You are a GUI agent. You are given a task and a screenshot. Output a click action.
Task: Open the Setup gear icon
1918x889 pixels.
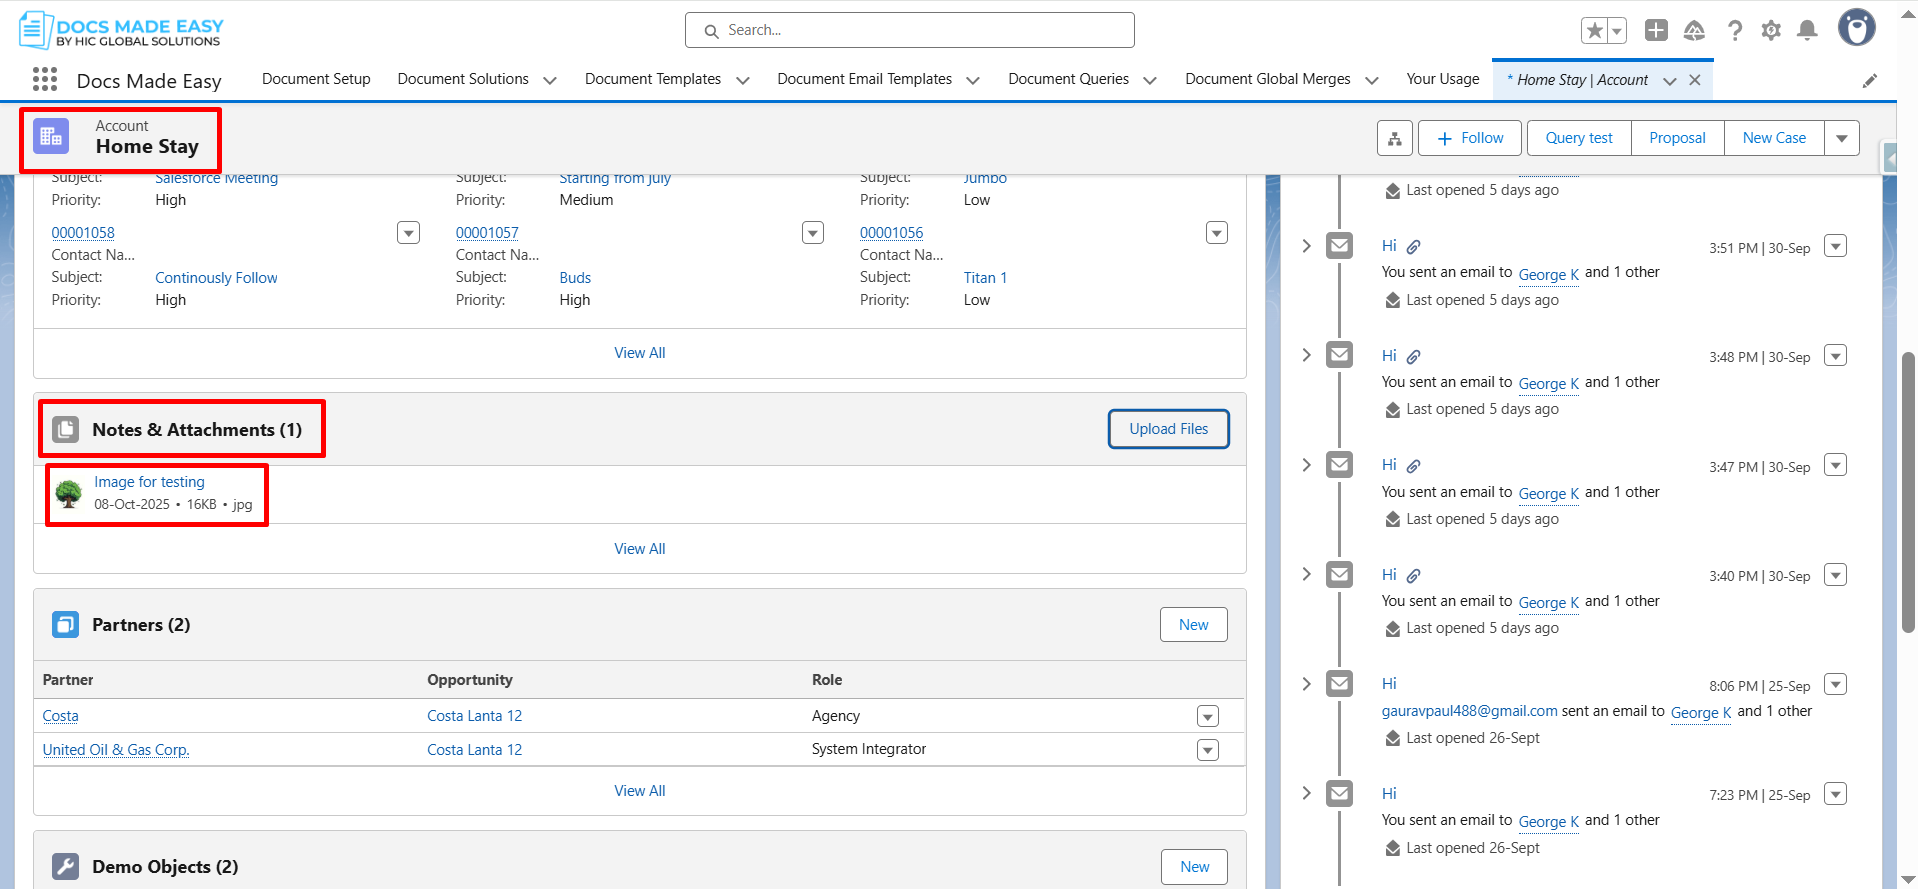point(1771,31)
